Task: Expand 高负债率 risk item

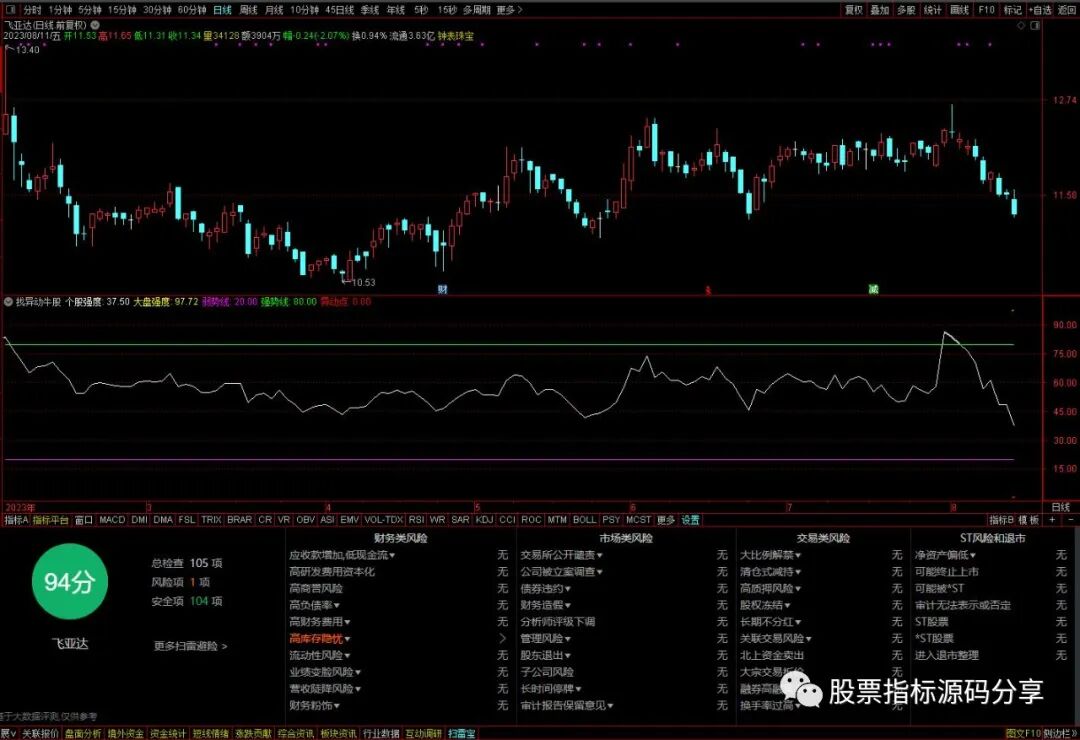Action: [314, 605]
